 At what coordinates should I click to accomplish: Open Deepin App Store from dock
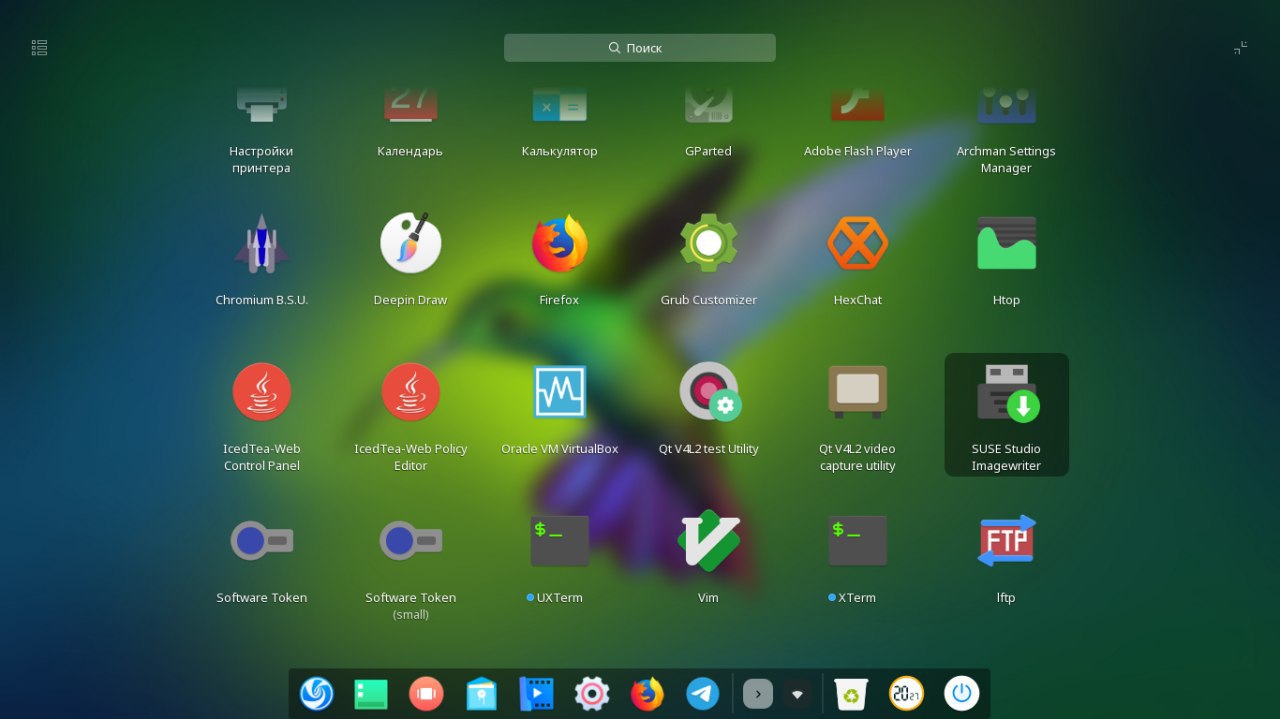pyautogui.click(x=481, y=693)
